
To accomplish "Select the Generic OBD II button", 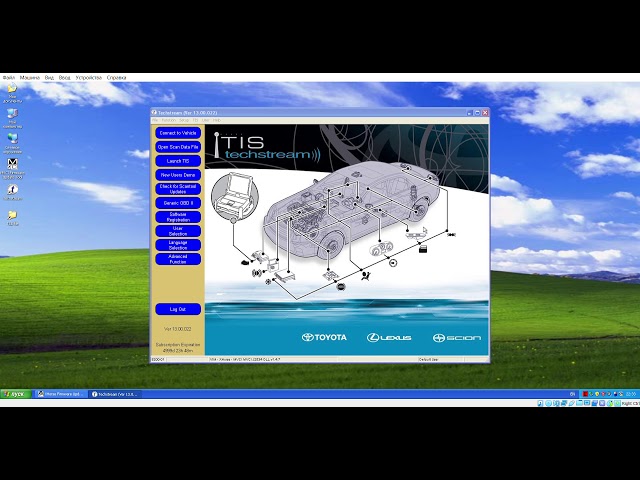I will 178,203.
